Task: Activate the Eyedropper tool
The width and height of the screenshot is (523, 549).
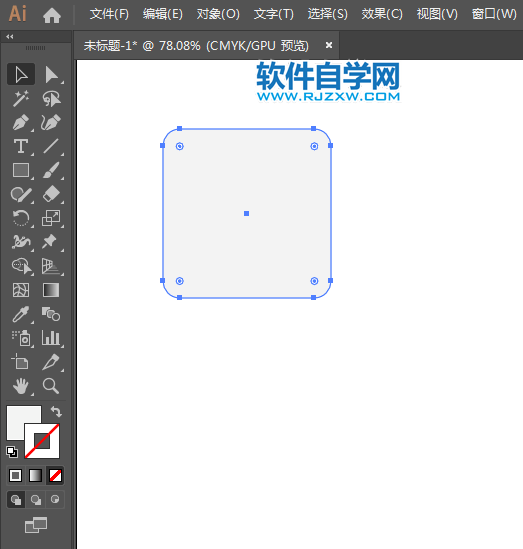Action: tap(21, 314)
